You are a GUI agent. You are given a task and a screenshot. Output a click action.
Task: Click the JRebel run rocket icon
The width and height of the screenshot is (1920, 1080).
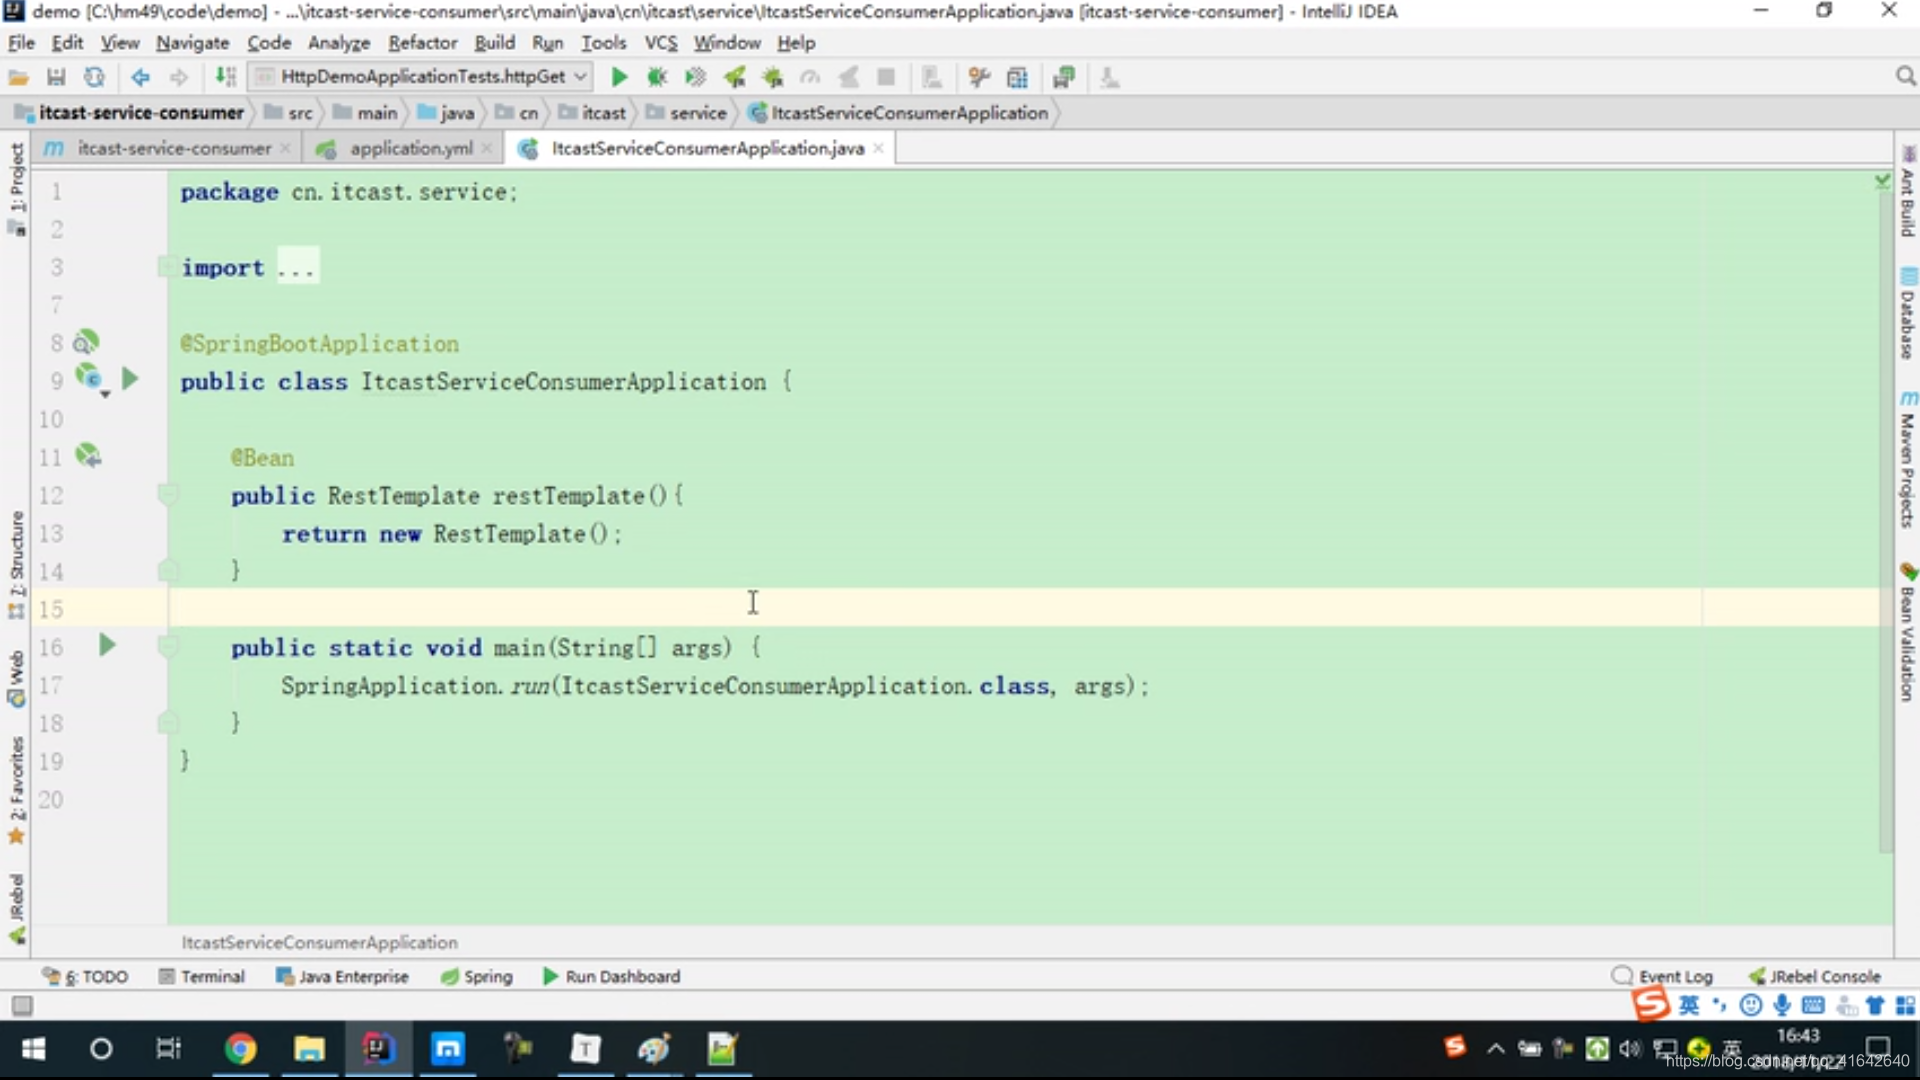pyautogui.click(x=734, y=77)
